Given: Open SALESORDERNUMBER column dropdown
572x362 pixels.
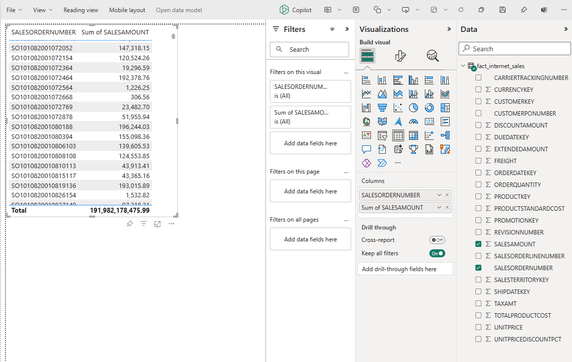Looking at the screenshot, I should (439, 195).
